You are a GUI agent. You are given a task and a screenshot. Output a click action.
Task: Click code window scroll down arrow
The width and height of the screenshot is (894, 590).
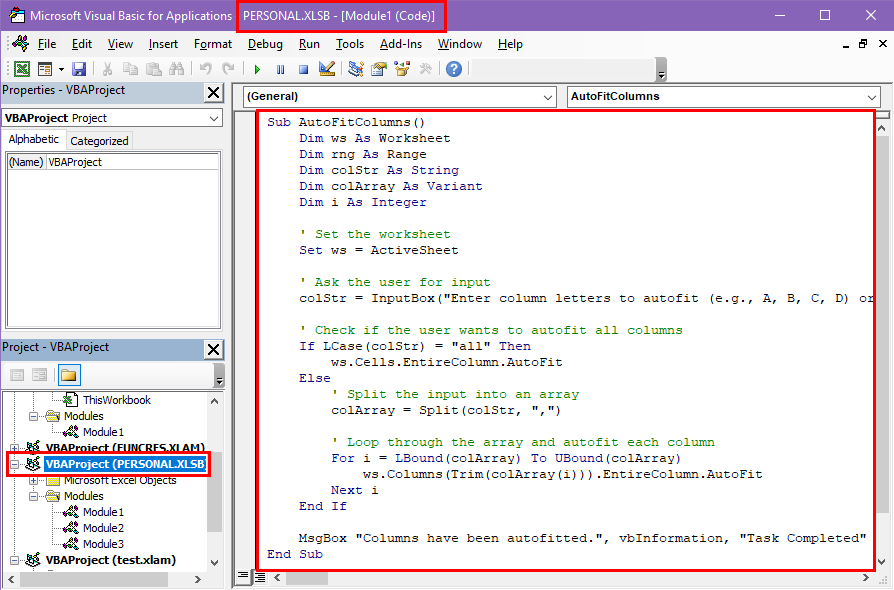click(882, 561)
